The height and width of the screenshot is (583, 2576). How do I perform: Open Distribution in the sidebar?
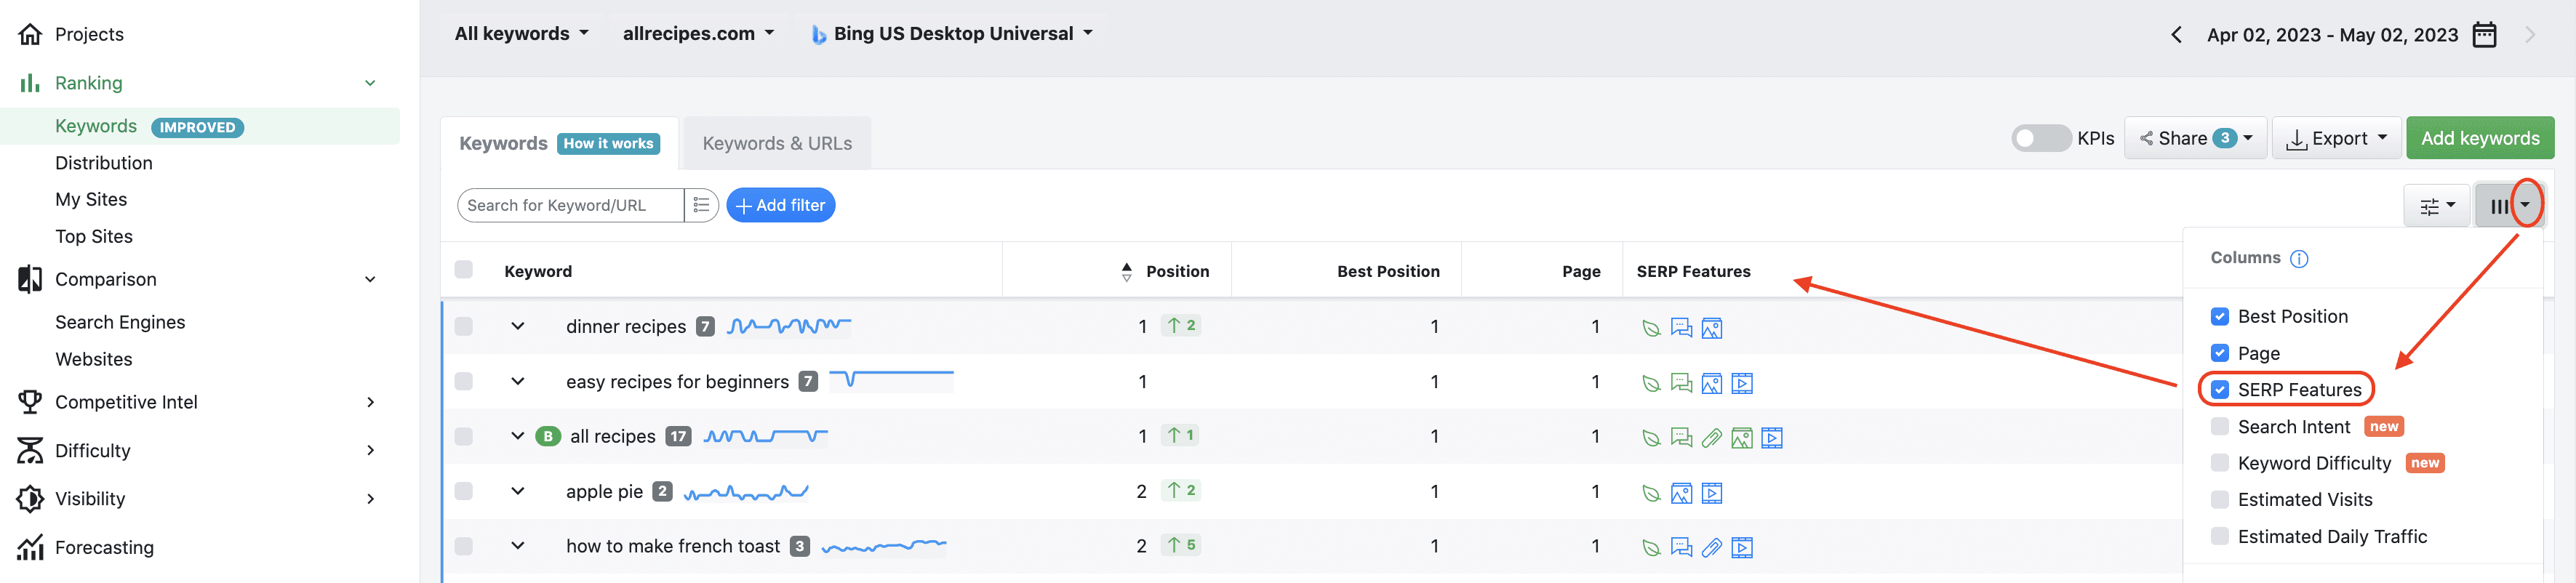point(104,163)
